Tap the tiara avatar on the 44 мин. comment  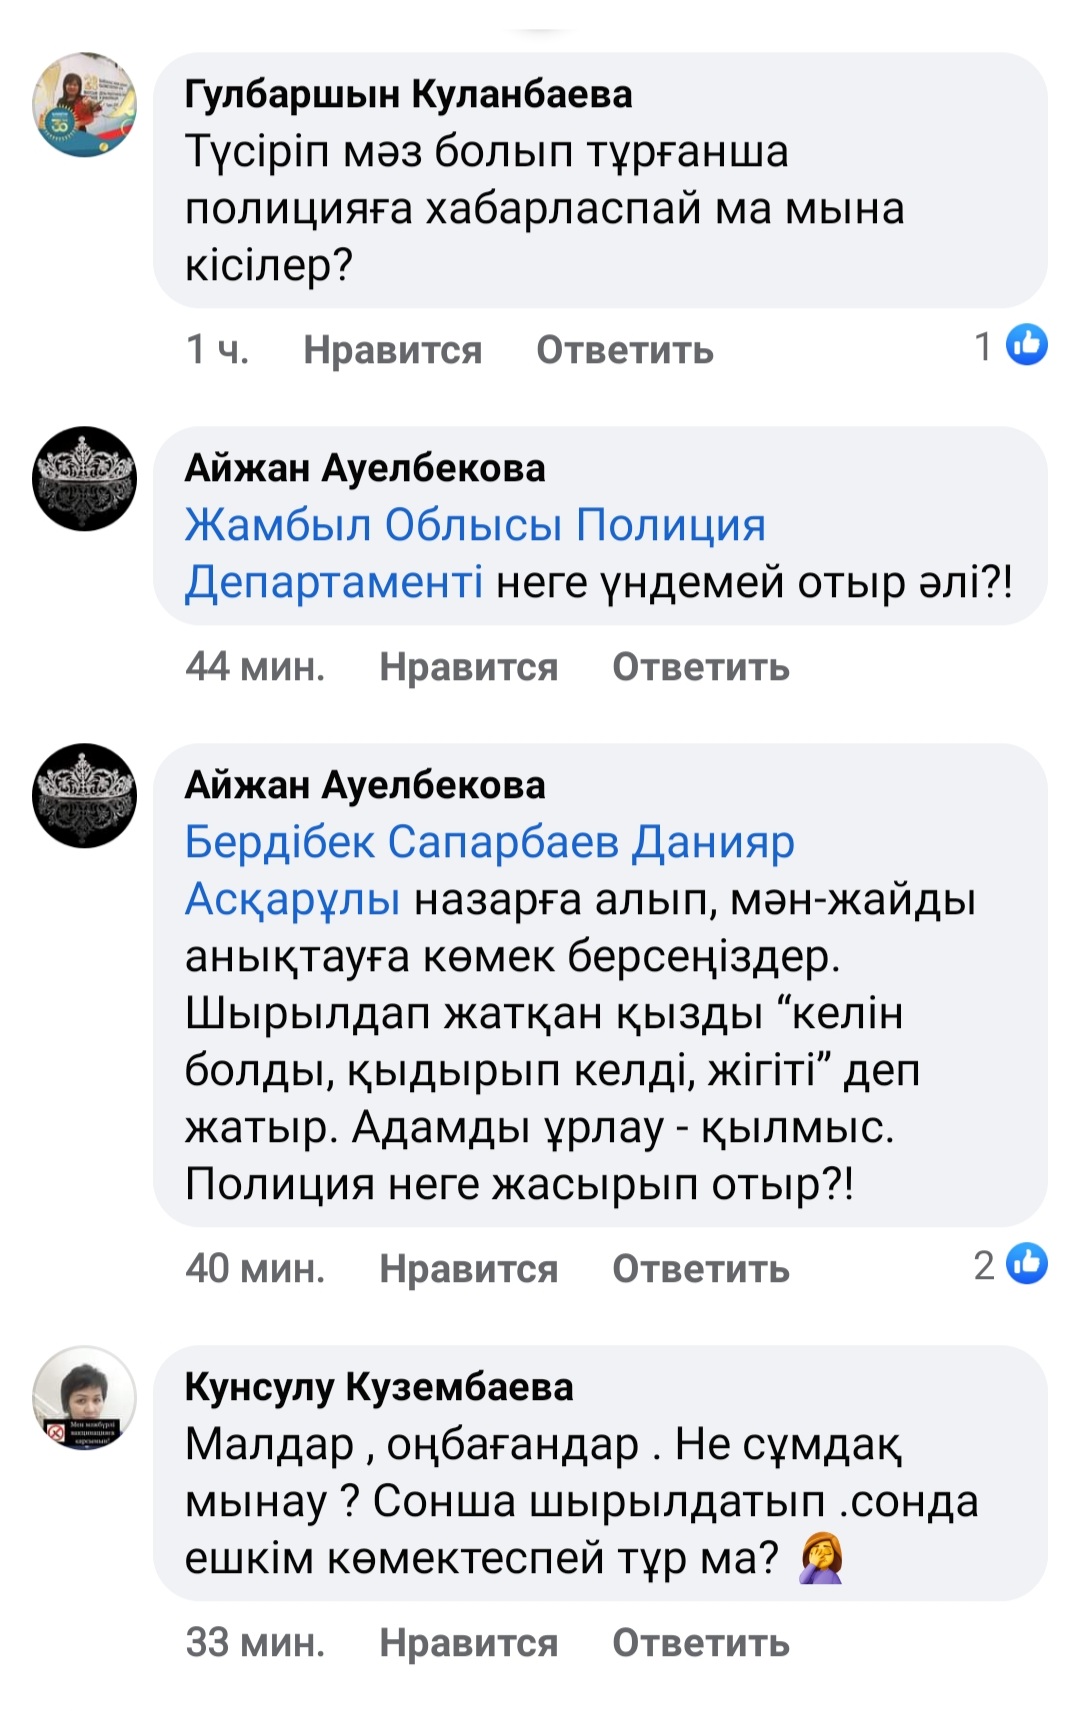[x=85, y=479]
